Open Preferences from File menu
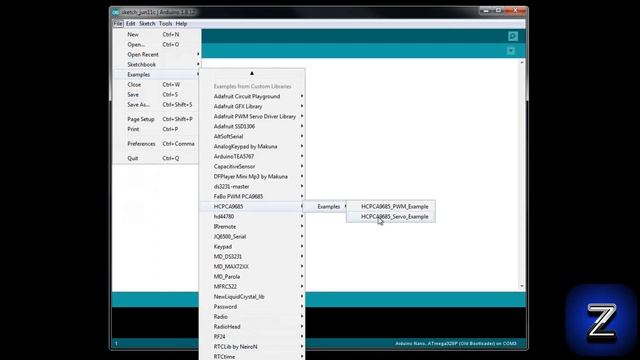The image size is (640, 360). point(157,144)
